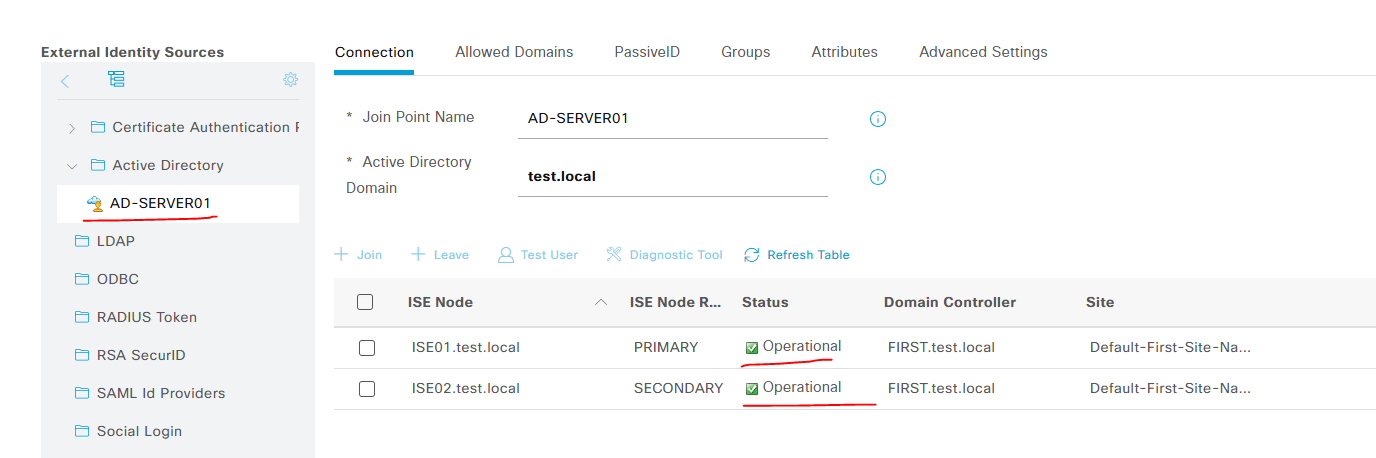Expand the Certificate Authentication tree node

point(71,127)
